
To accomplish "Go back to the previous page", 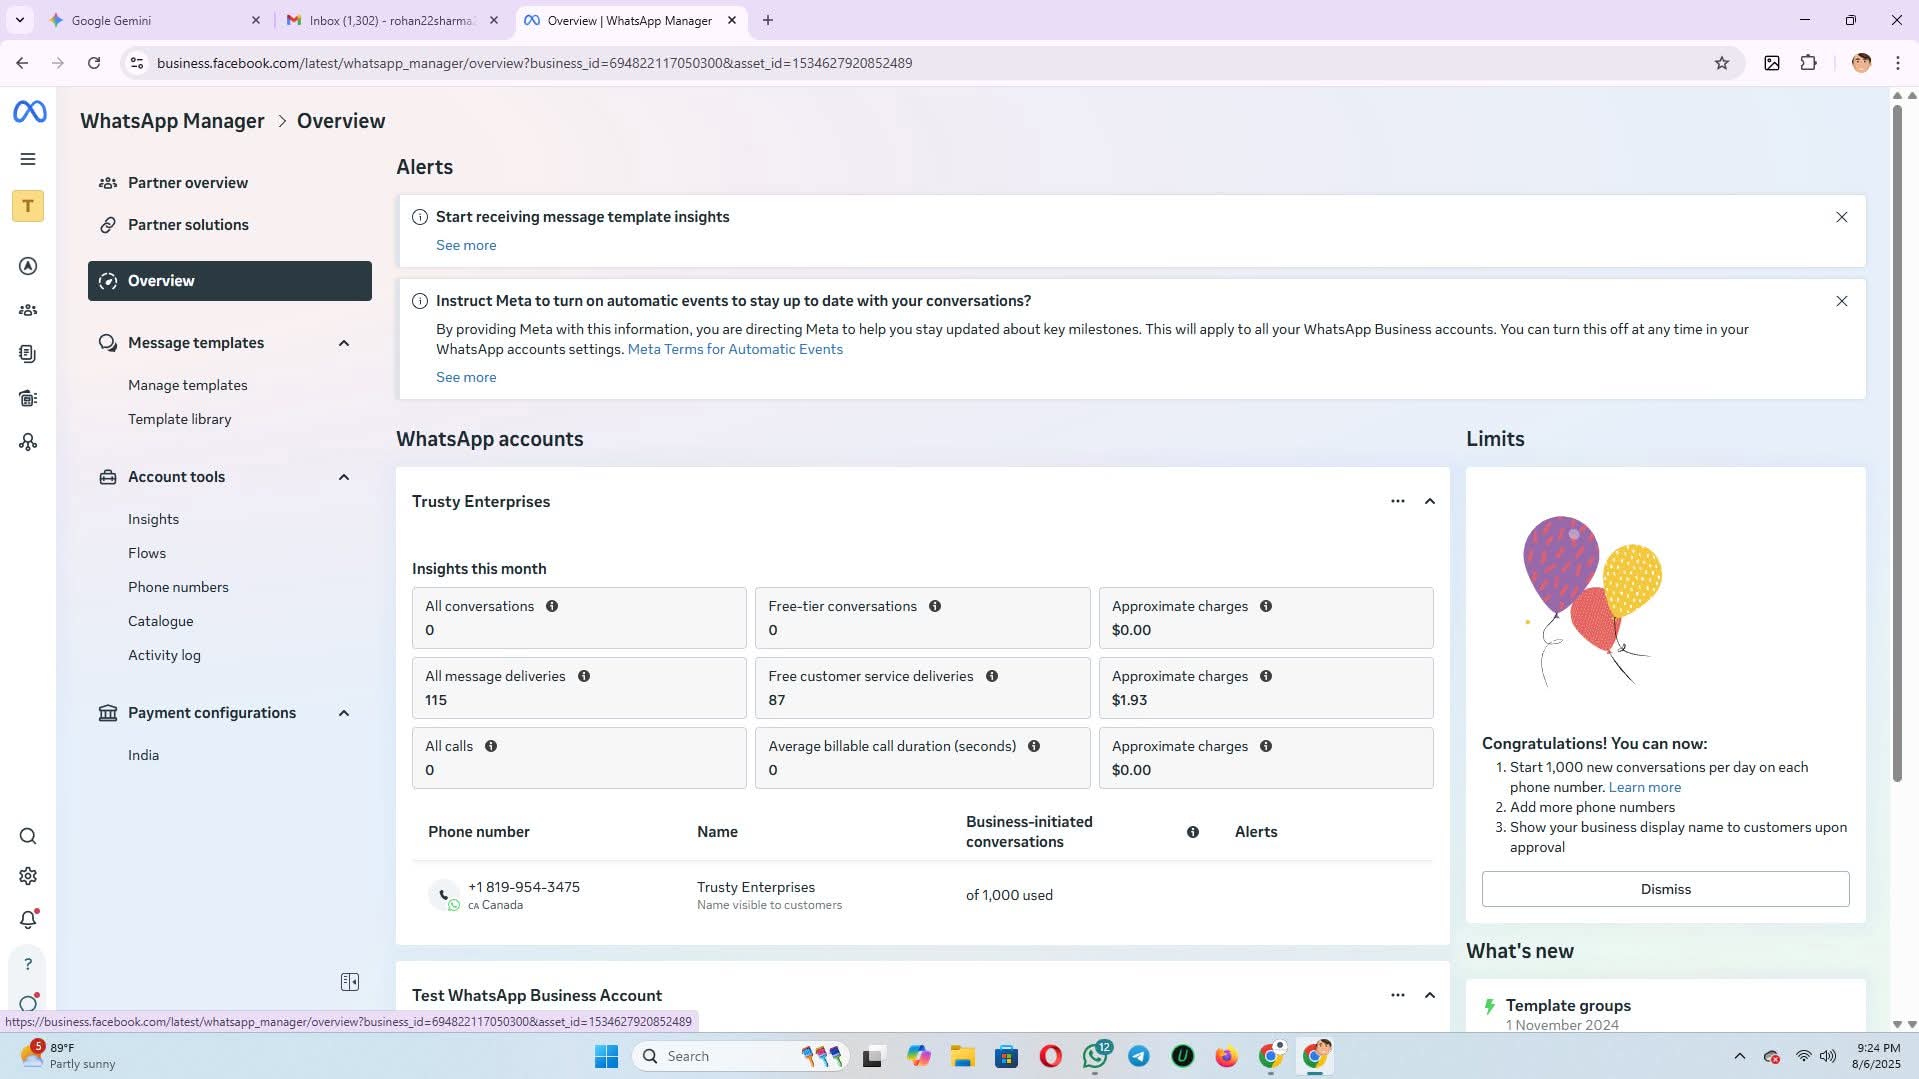I will (22, 63).
